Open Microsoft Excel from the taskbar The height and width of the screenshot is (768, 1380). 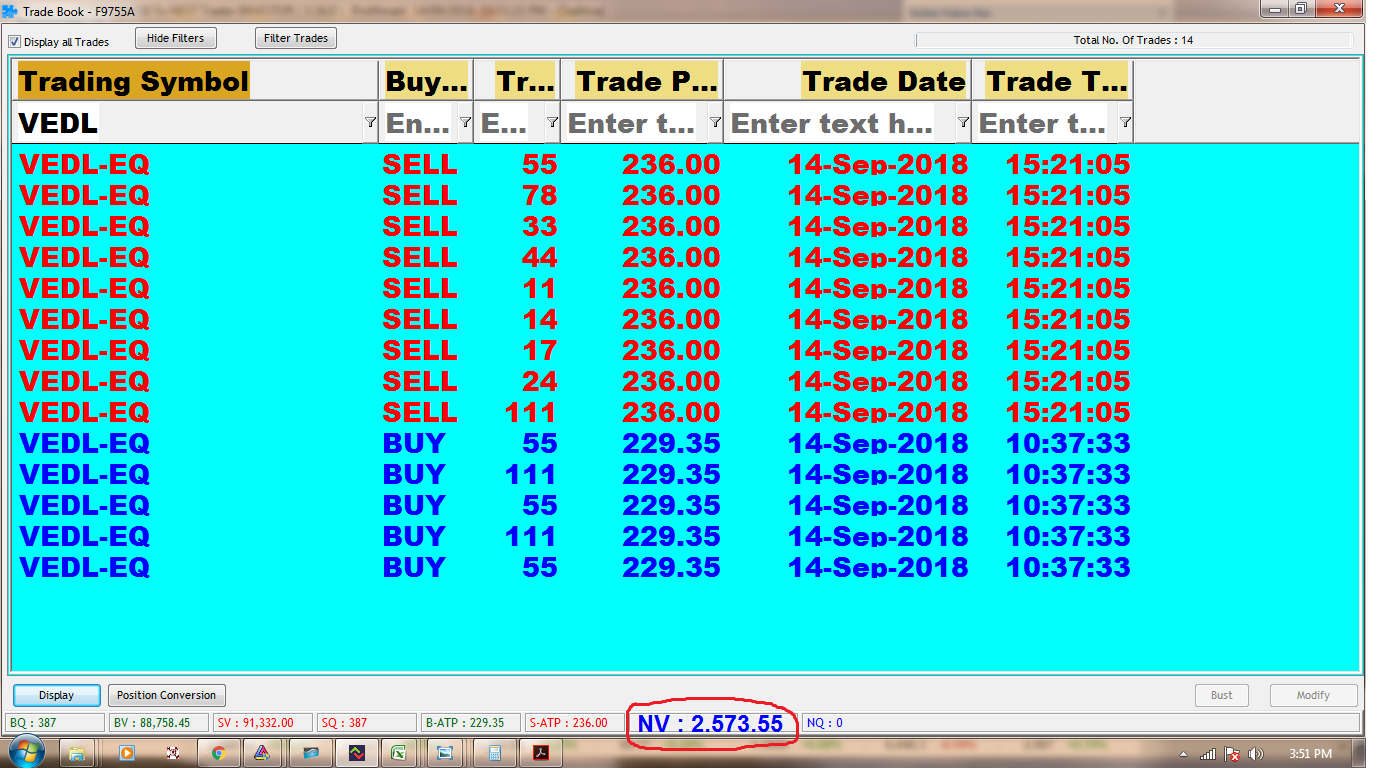point(397,753)
